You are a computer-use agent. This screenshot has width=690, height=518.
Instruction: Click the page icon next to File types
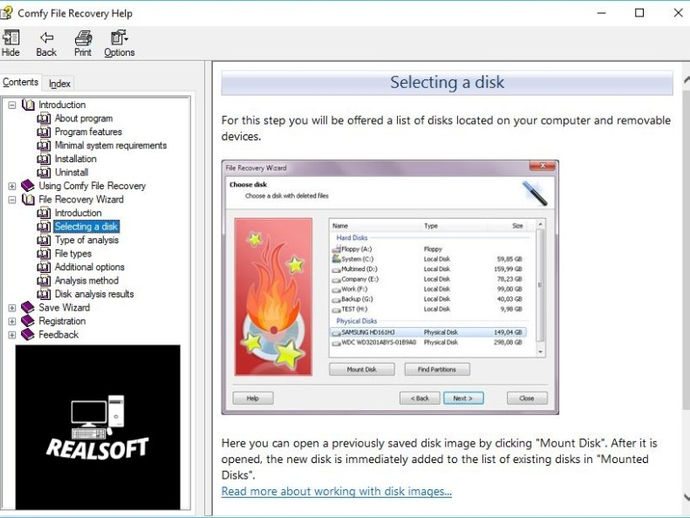tap(44, 254)
